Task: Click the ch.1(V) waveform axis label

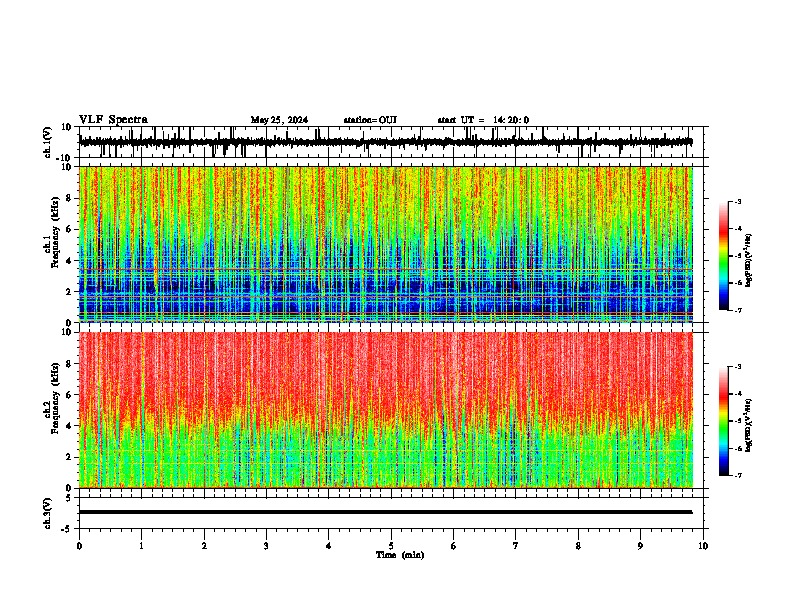Action: pos(48,142)
